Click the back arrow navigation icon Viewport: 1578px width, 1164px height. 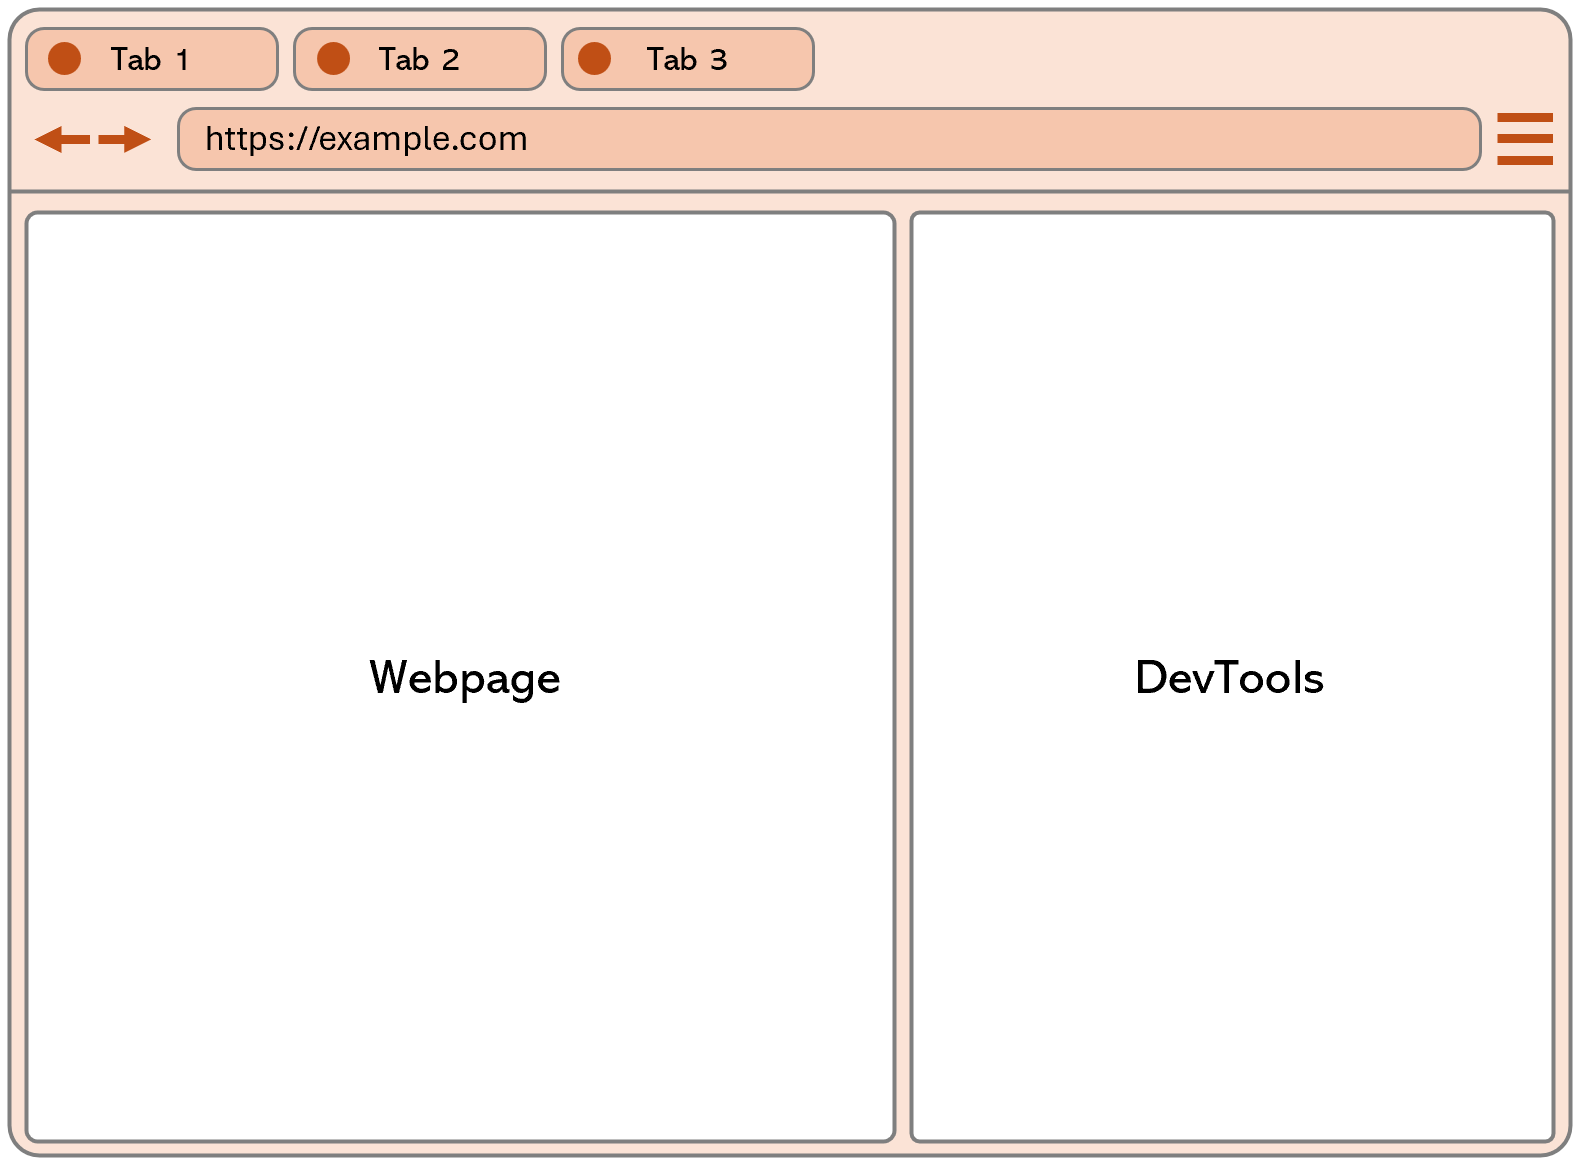click(62, 139)
